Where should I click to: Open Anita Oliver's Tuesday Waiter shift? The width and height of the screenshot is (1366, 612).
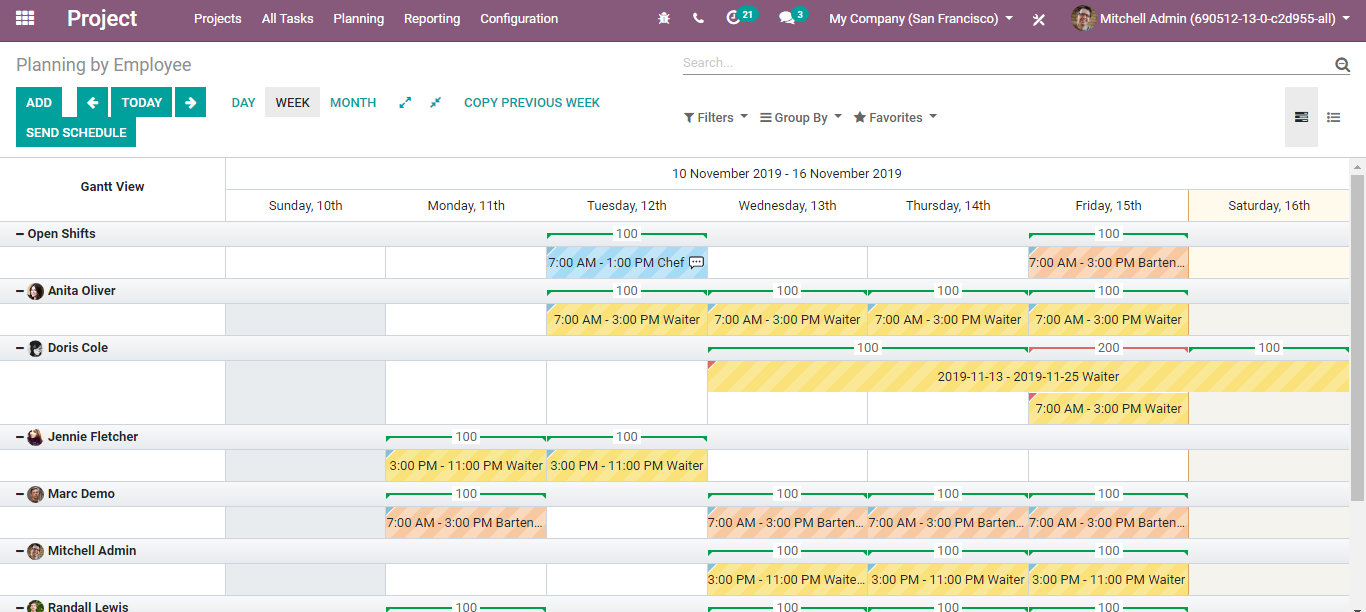pyautogui.click(x=627, y=320)
